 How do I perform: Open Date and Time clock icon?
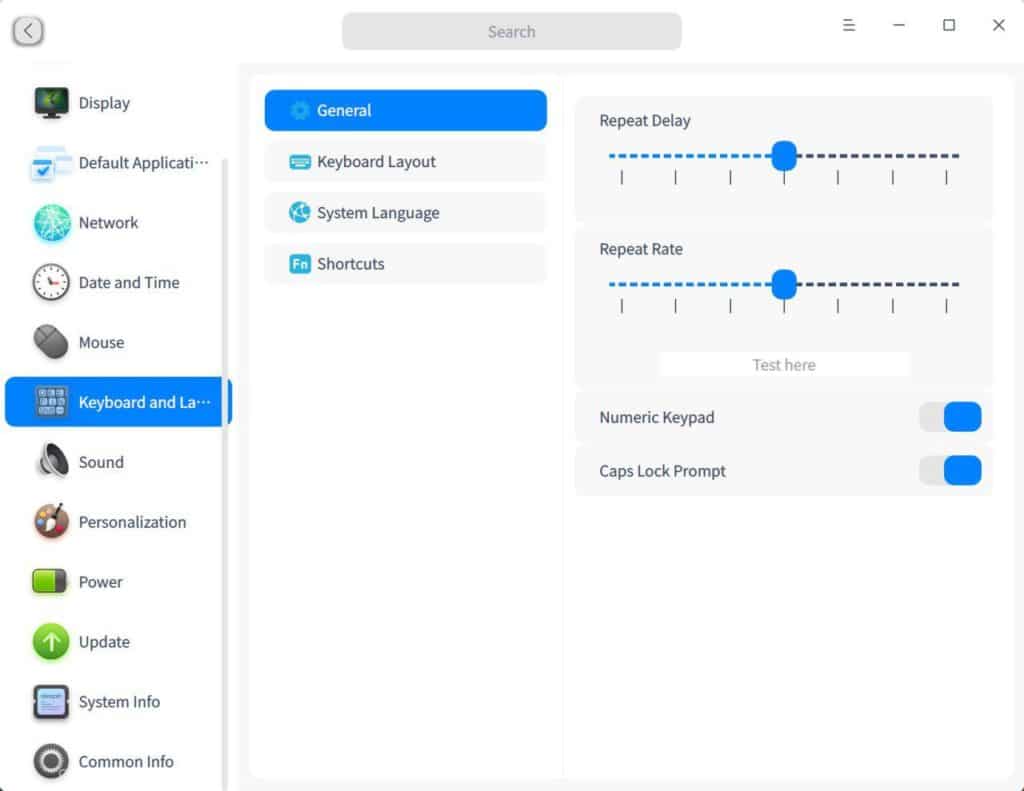point(51,283)
